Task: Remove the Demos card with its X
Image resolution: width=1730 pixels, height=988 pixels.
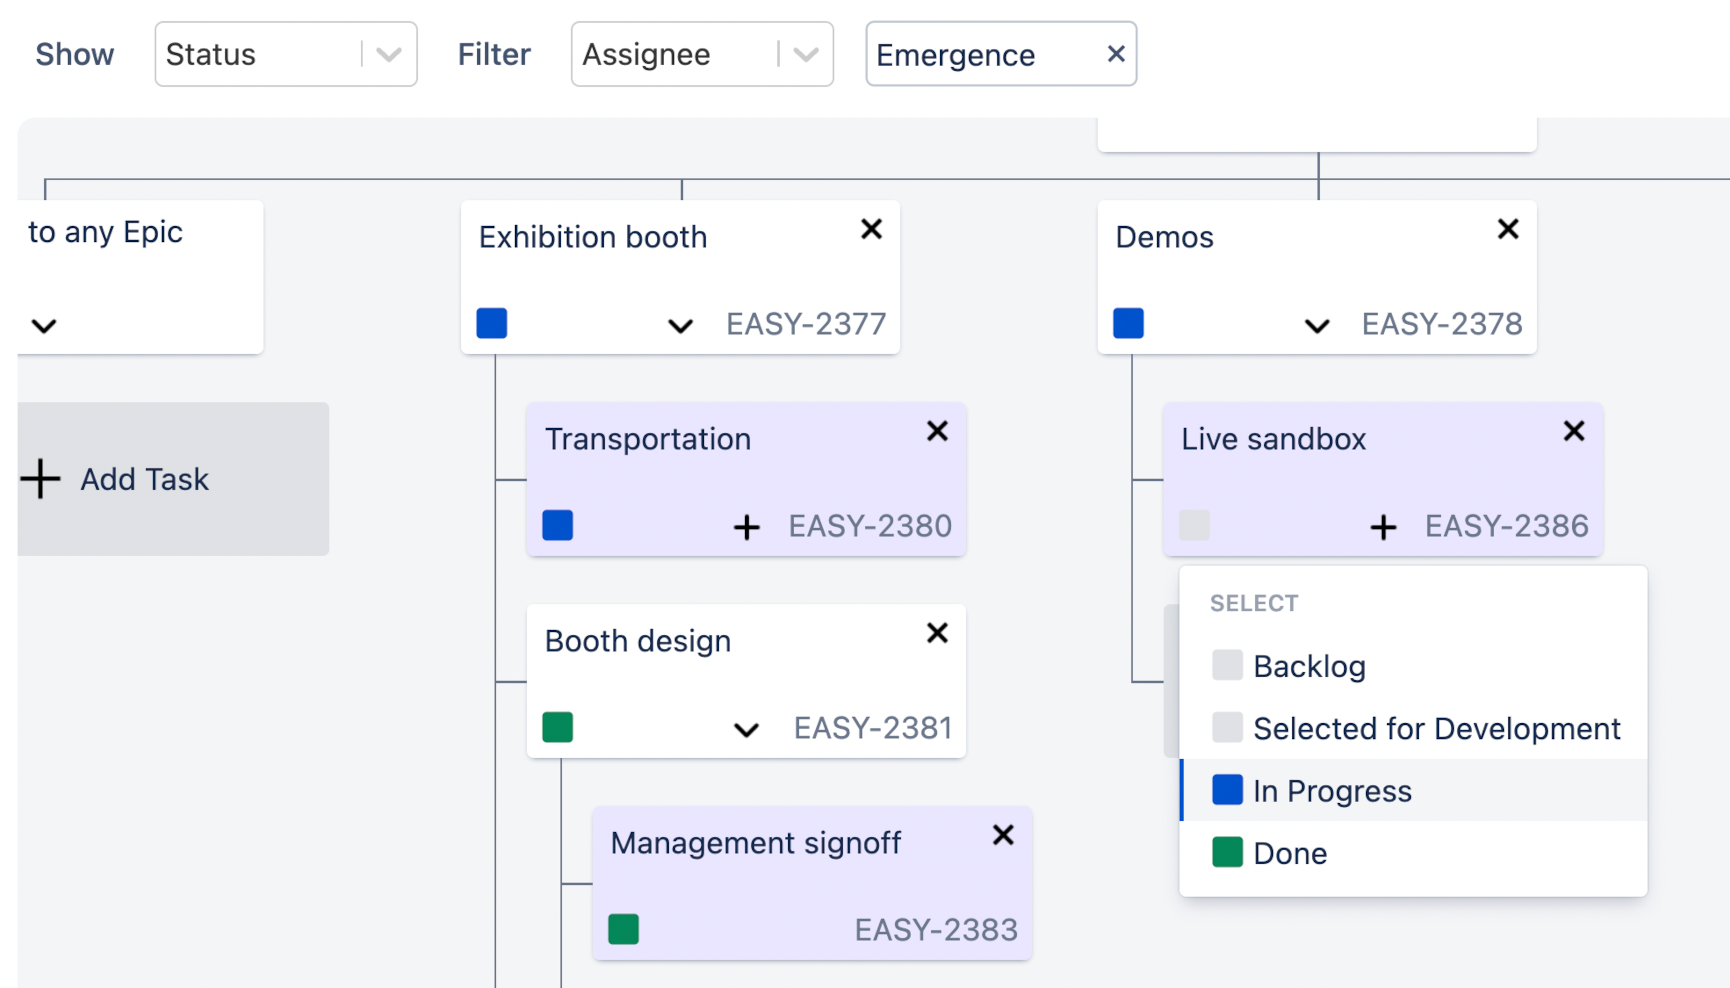Action: [x=1508, y=229]
